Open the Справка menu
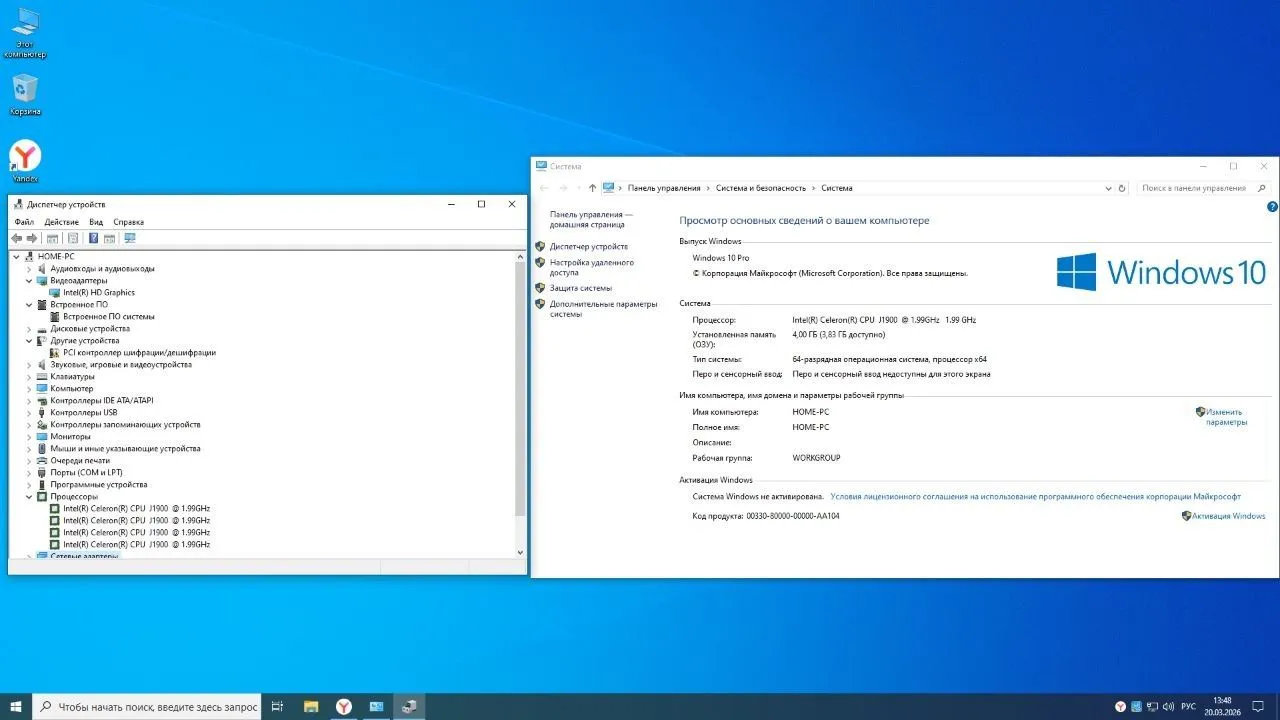The width and height of the screenshot is (1280, 720). point(129,222)
